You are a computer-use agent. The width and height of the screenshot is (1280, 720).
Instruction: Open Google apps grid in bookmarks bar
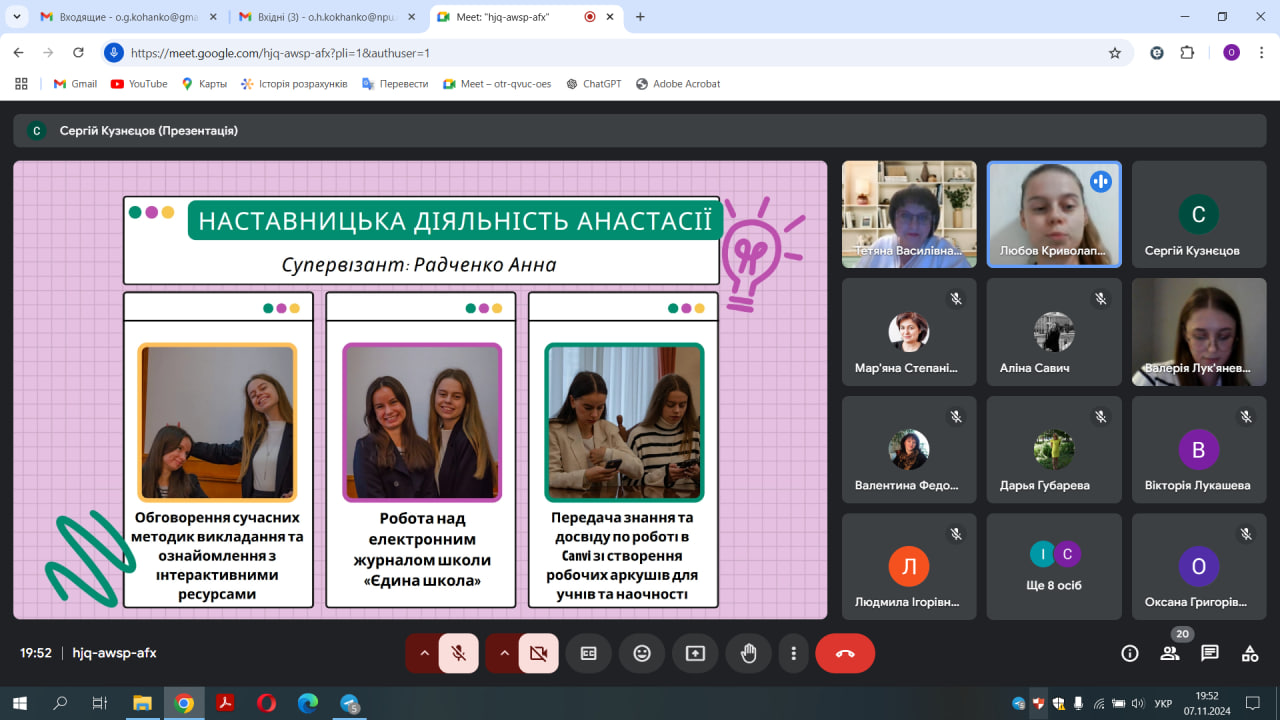21,84
